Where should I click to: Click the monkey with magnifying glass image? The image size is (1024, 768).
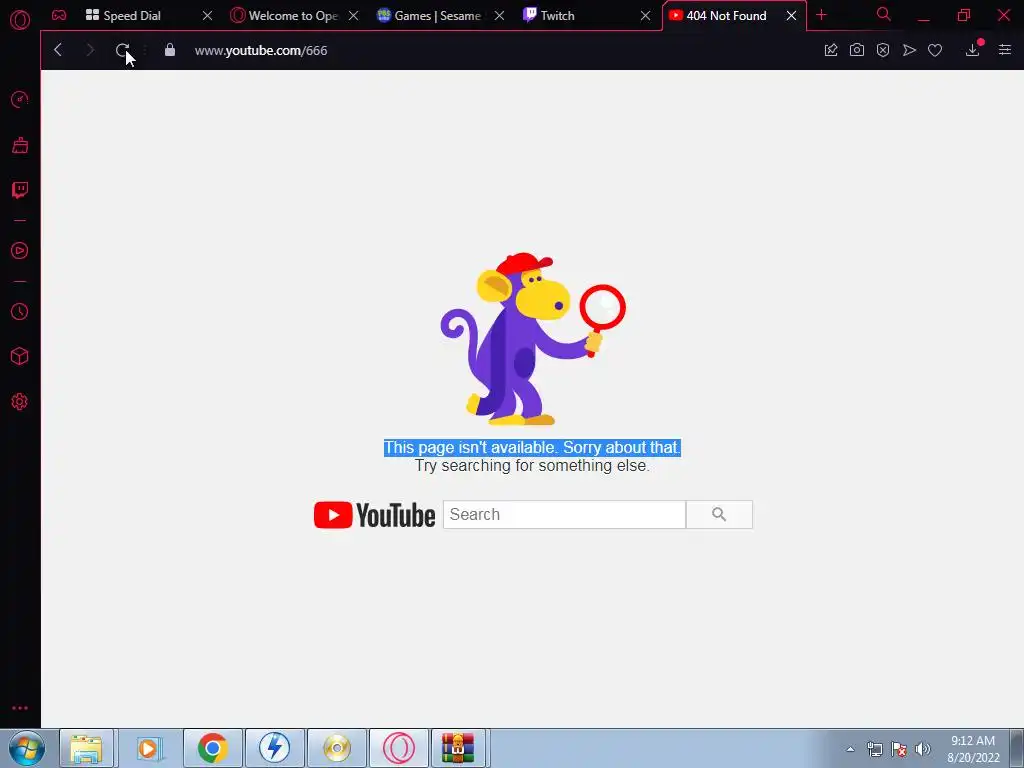532,339
